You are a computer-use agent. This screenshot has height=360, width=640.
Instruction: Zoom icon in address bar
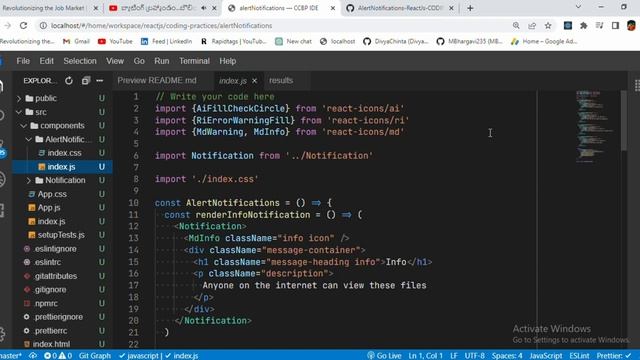[x=516, y=25]
